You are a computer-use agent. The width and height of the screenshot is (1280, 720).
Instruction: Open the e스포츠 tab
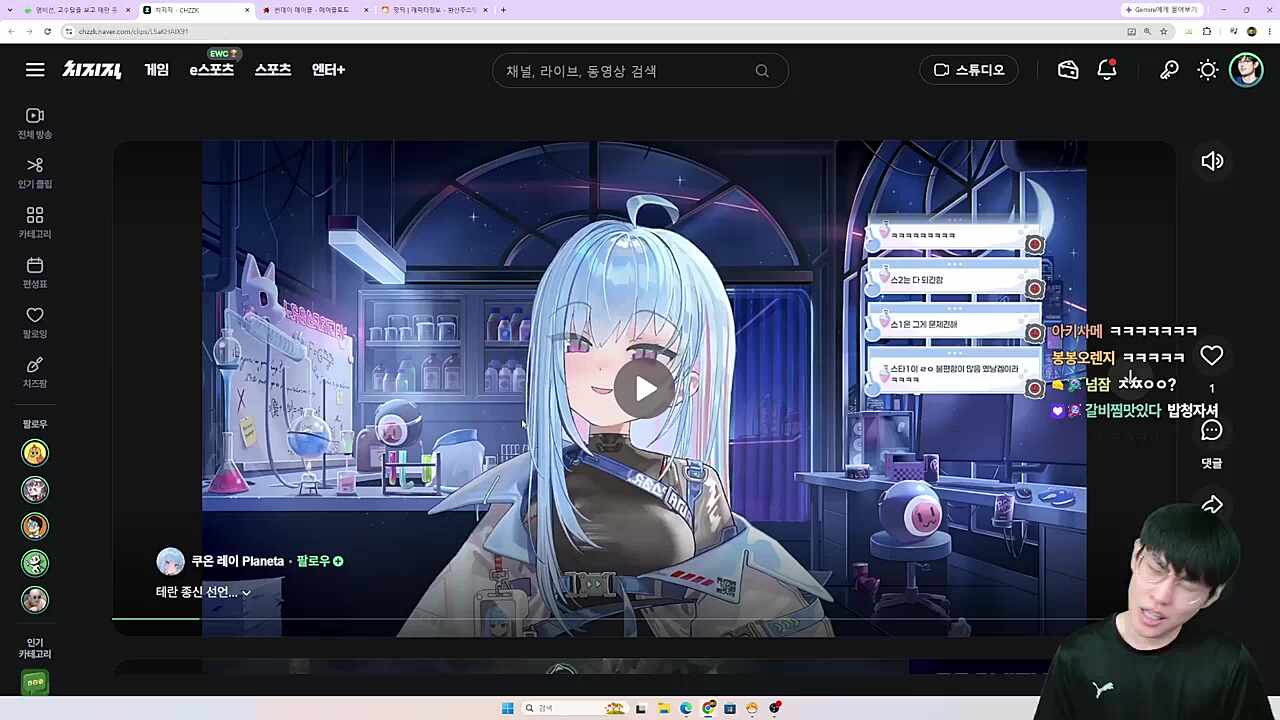coord(212,70)
